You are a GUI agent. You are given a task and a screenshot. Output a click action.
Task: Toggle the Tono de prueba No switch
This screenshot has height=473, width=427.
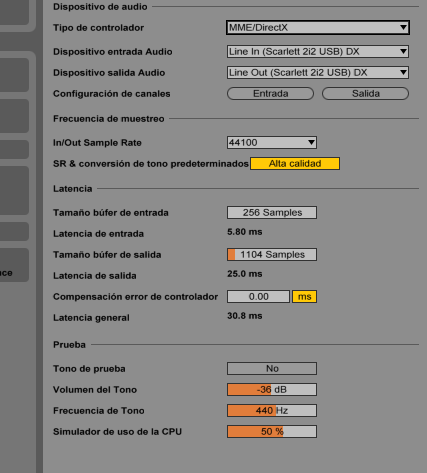(x=272, y=369)
